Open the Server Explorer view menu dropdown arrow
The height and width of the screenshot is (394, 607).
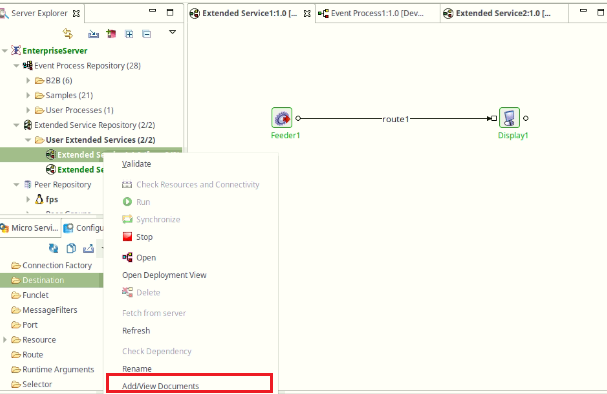point(173,32)
